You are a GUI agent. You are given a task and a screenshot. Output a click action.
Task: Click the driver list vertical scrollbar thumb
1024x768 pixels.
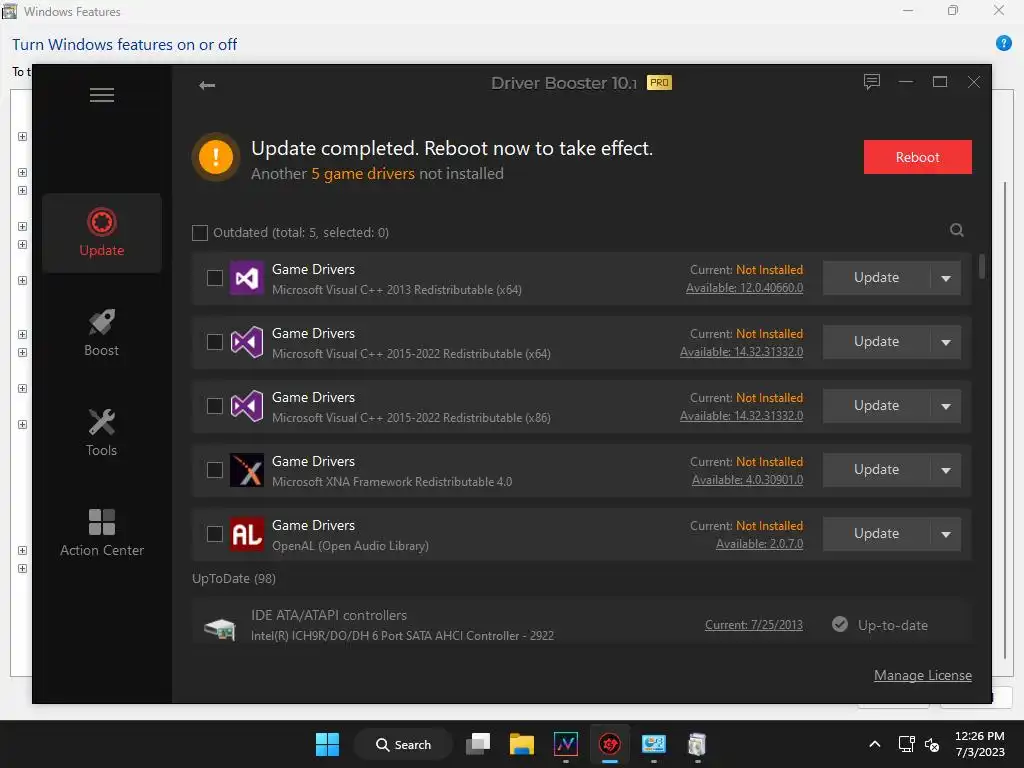pyautogui.click(x=982, y=266)
